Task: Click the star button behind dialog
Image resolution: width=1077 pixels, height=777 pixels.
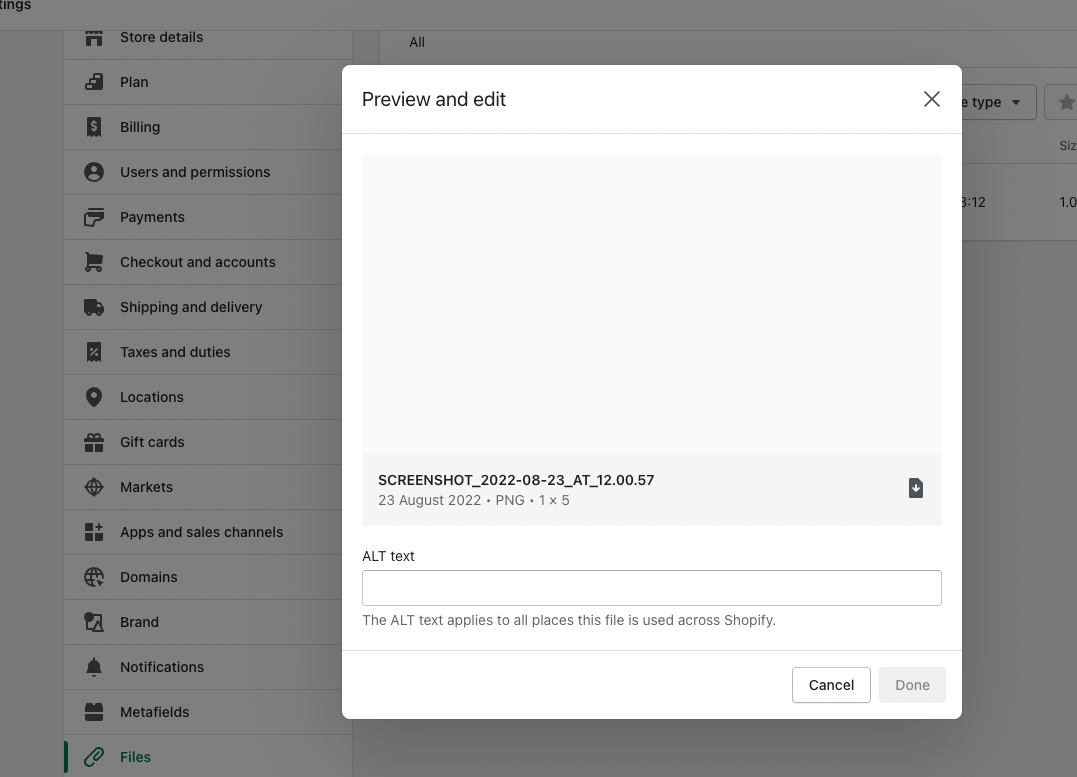Action: coord(1063,102)
